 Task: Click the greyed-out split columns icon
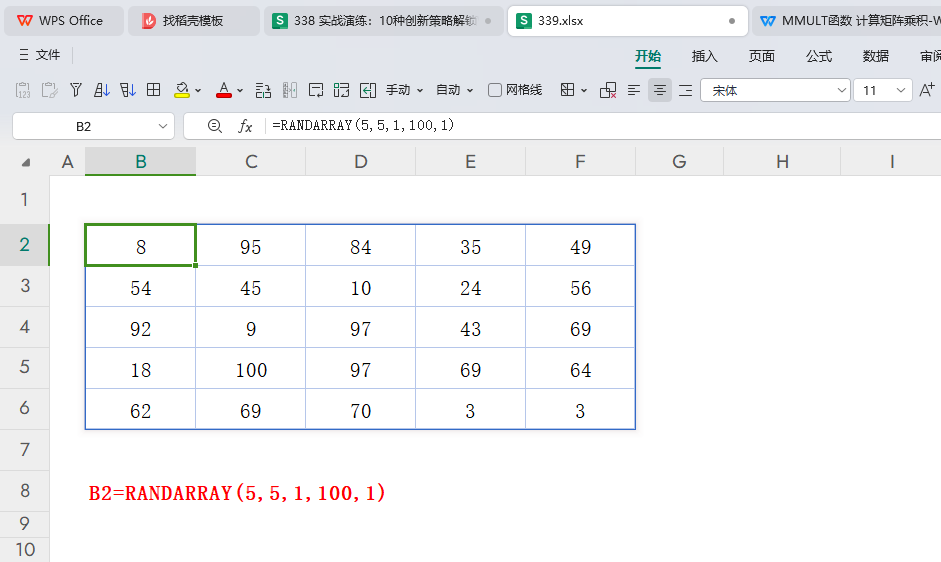(290, 90)
